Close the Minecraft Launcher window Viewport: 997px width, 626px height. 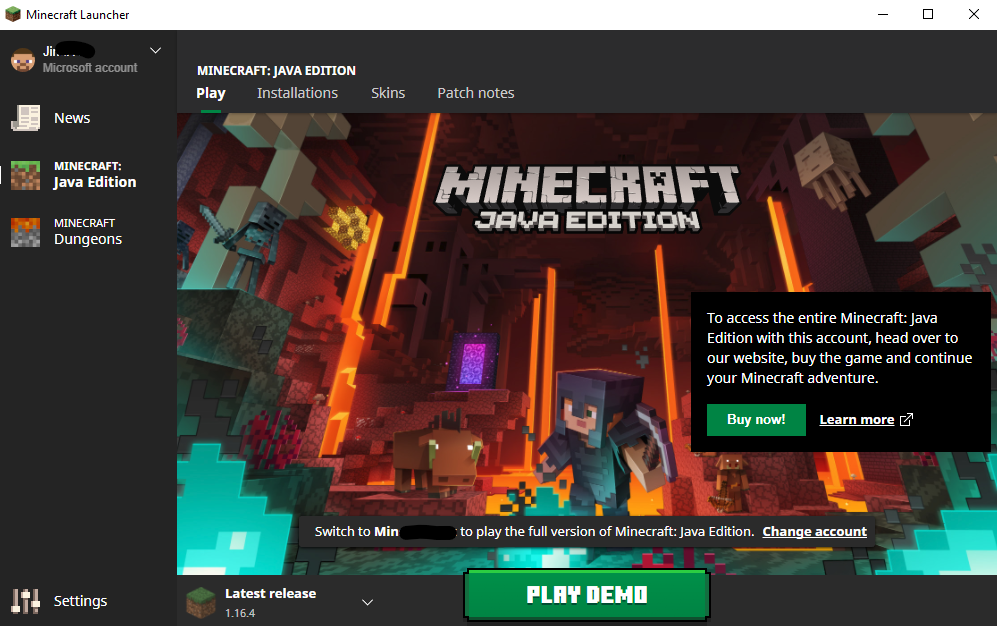pyautogui.click(x=973, y=14)
